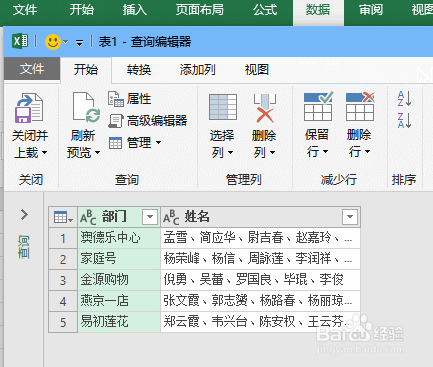Click the names cell starting with 郑云霞
The width and height of the screenshot is (433, 367).
[x=260, y=322]
